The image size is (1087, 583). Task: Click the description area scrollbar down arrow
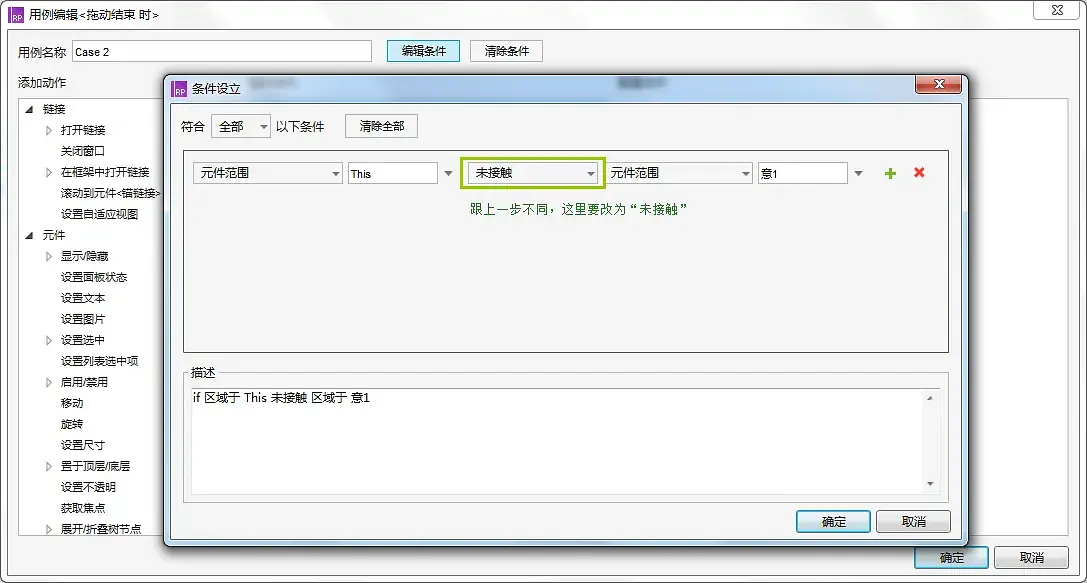pyautogui.click(x=931, y=485)
